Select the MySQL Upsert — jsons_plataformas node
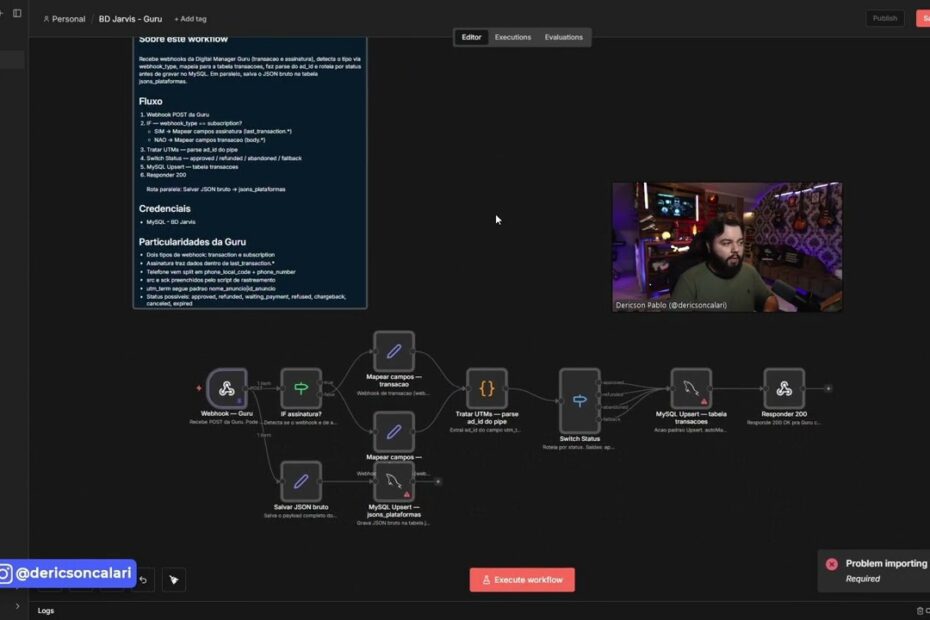The image size is (930, 620). 394,481
